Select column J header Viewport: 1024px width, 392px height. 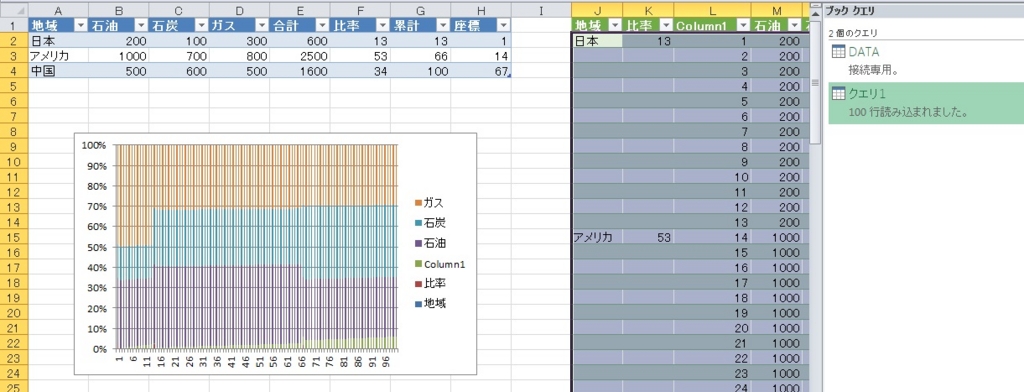(x=597, y=10)
